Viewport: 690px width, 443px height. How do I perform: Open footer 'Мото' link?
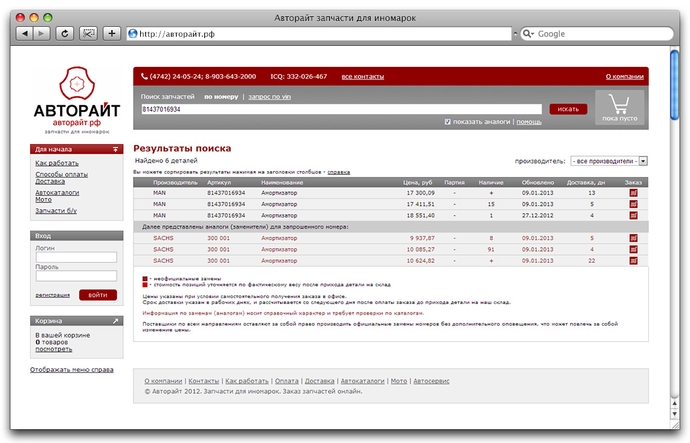pos(399,381)
